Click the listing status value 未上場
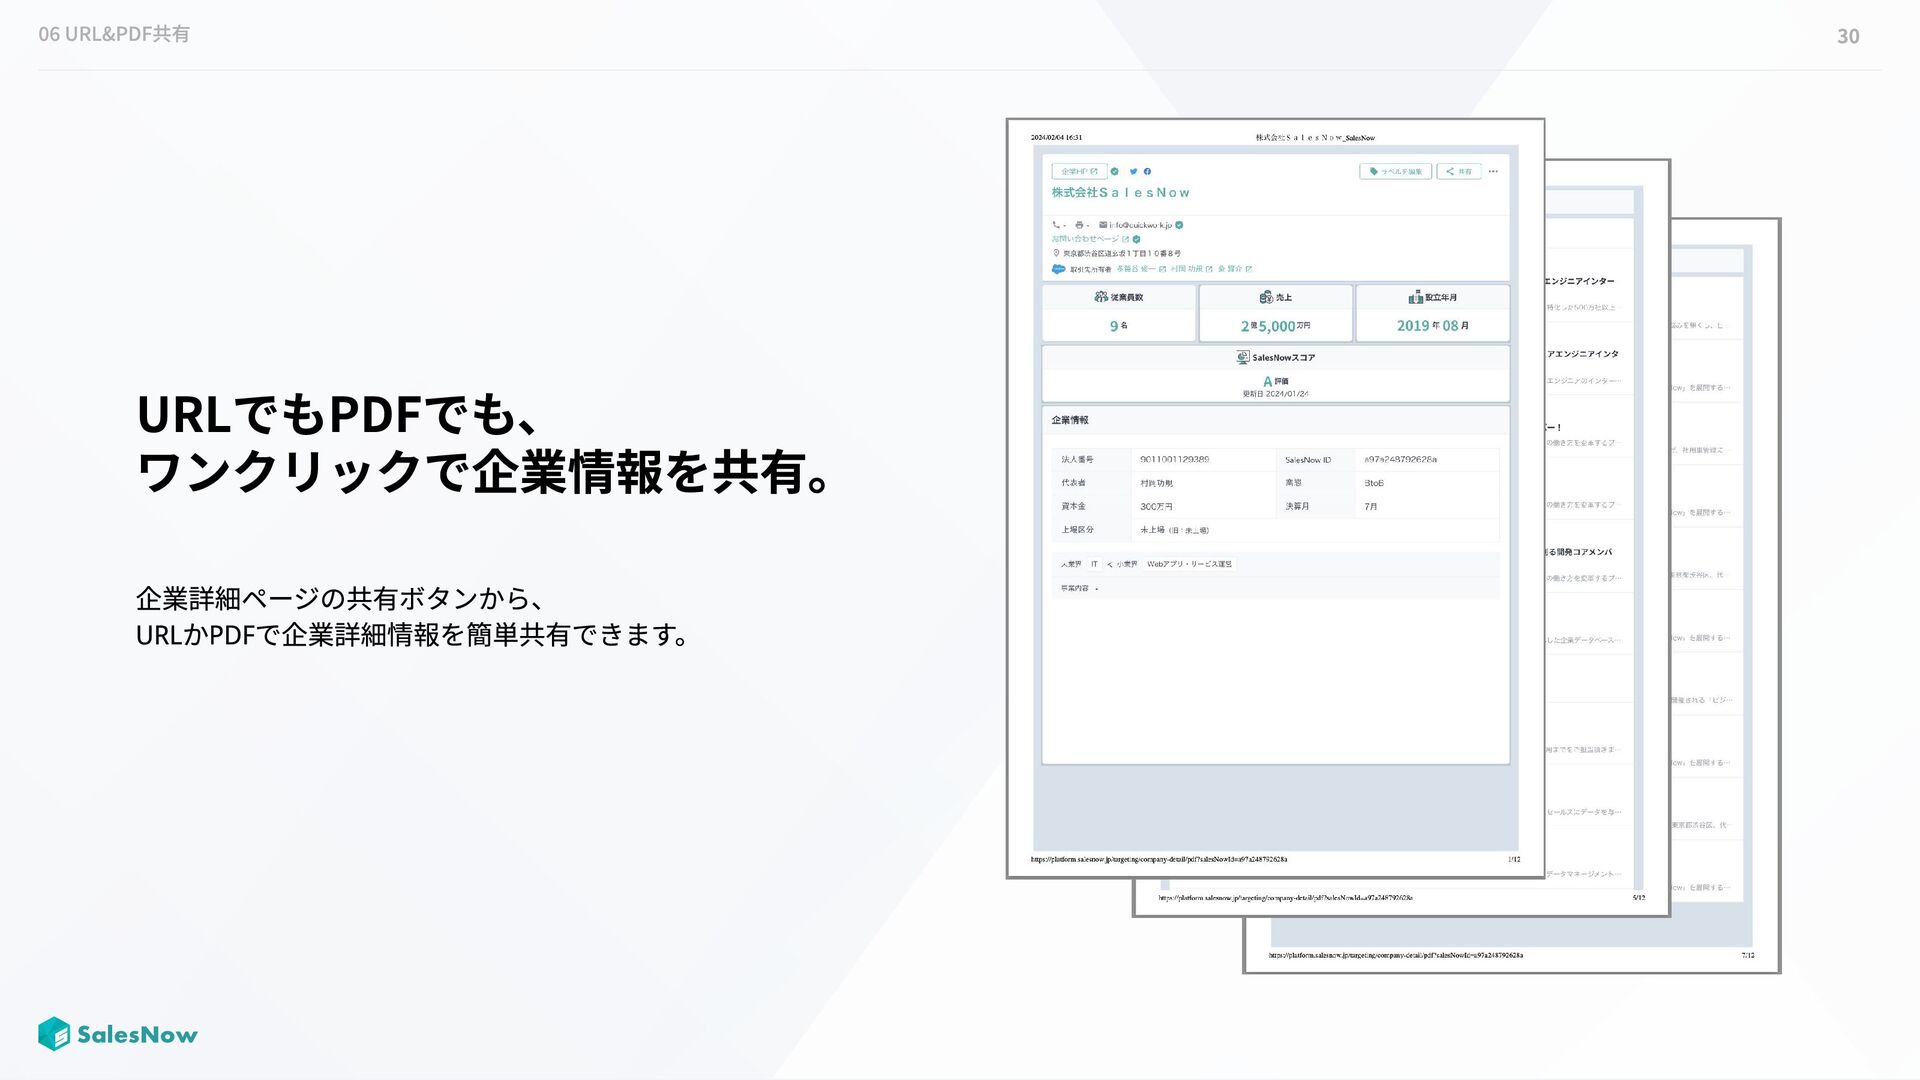This screenshot has height=1080, width=1920. pos(1152,530)
